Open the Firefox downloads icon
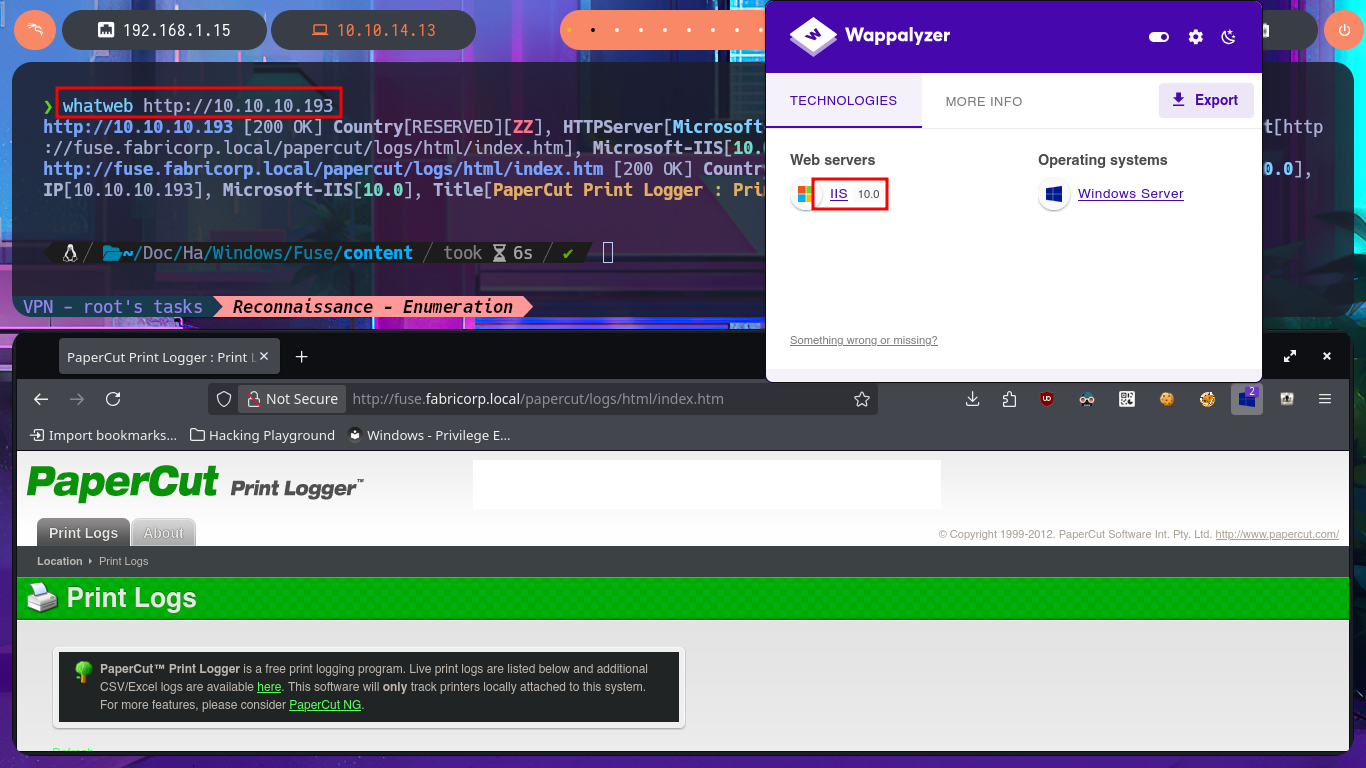The height and width of the screenshot is (768, 1366). (x=972, y=399)
